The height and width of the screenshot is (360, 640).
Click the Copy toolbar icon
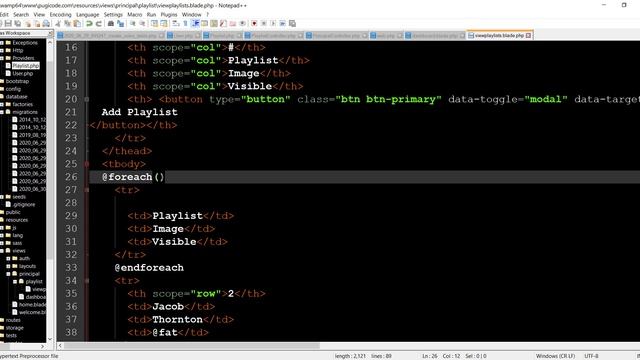(67, 23)
